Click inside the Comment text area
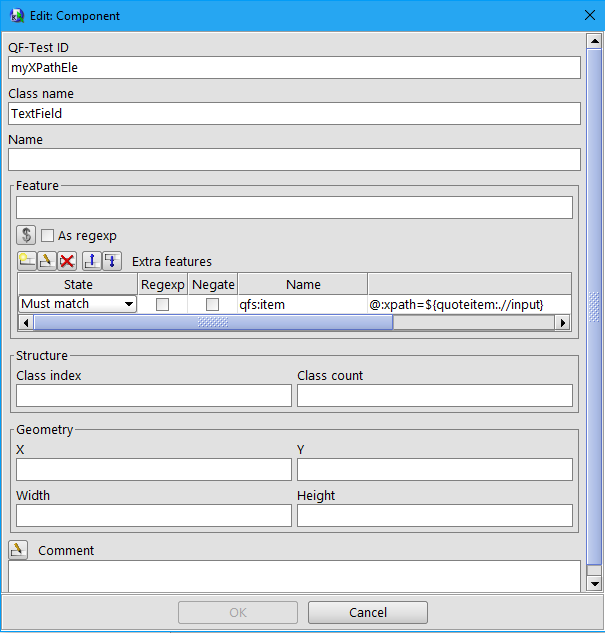605x633 pixels. 294,576
